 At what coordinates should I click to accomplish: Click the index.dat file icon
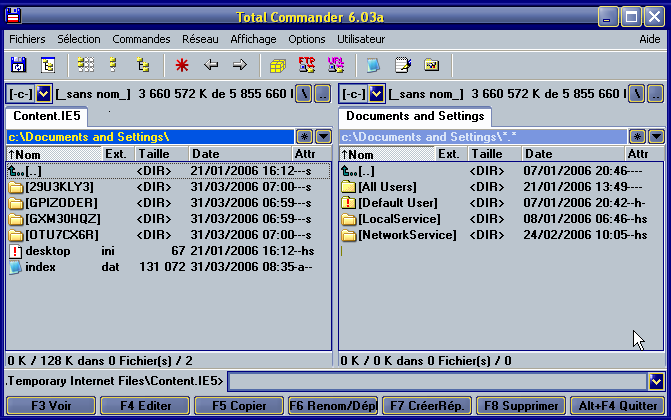15,267
